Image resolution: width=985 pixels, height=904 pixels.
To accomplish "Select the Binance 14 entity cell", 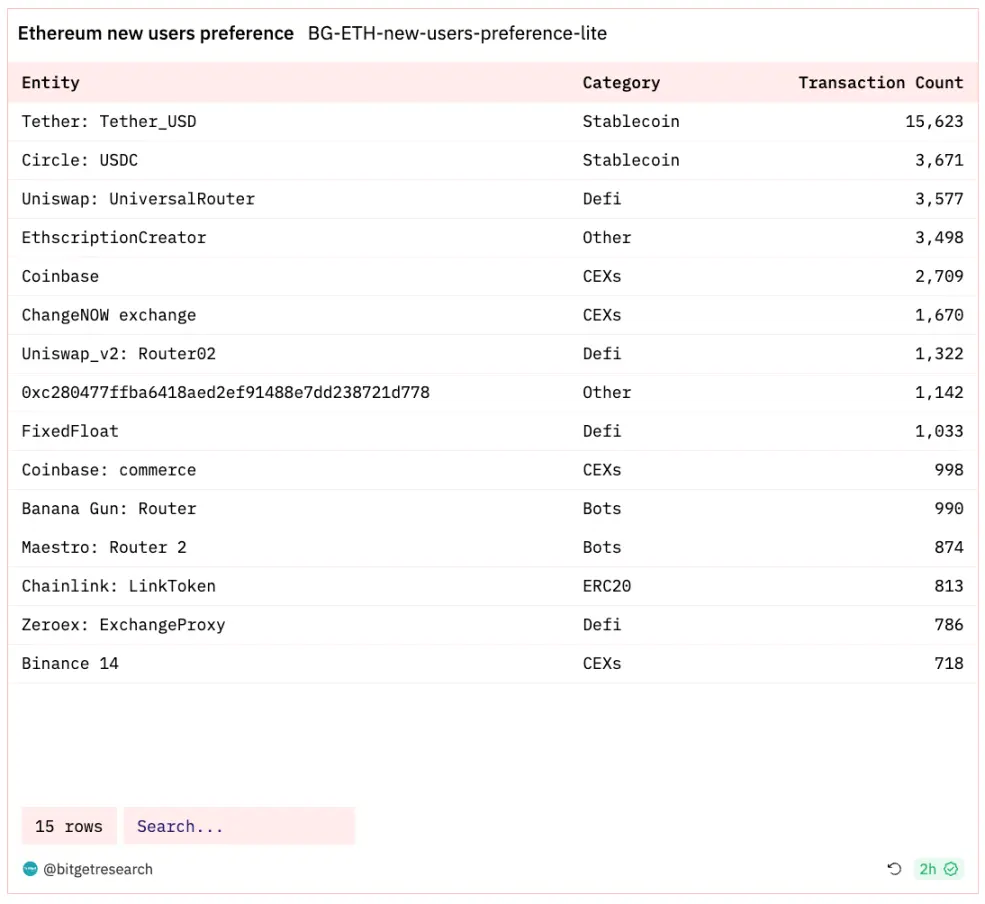I will coord(70,664).
